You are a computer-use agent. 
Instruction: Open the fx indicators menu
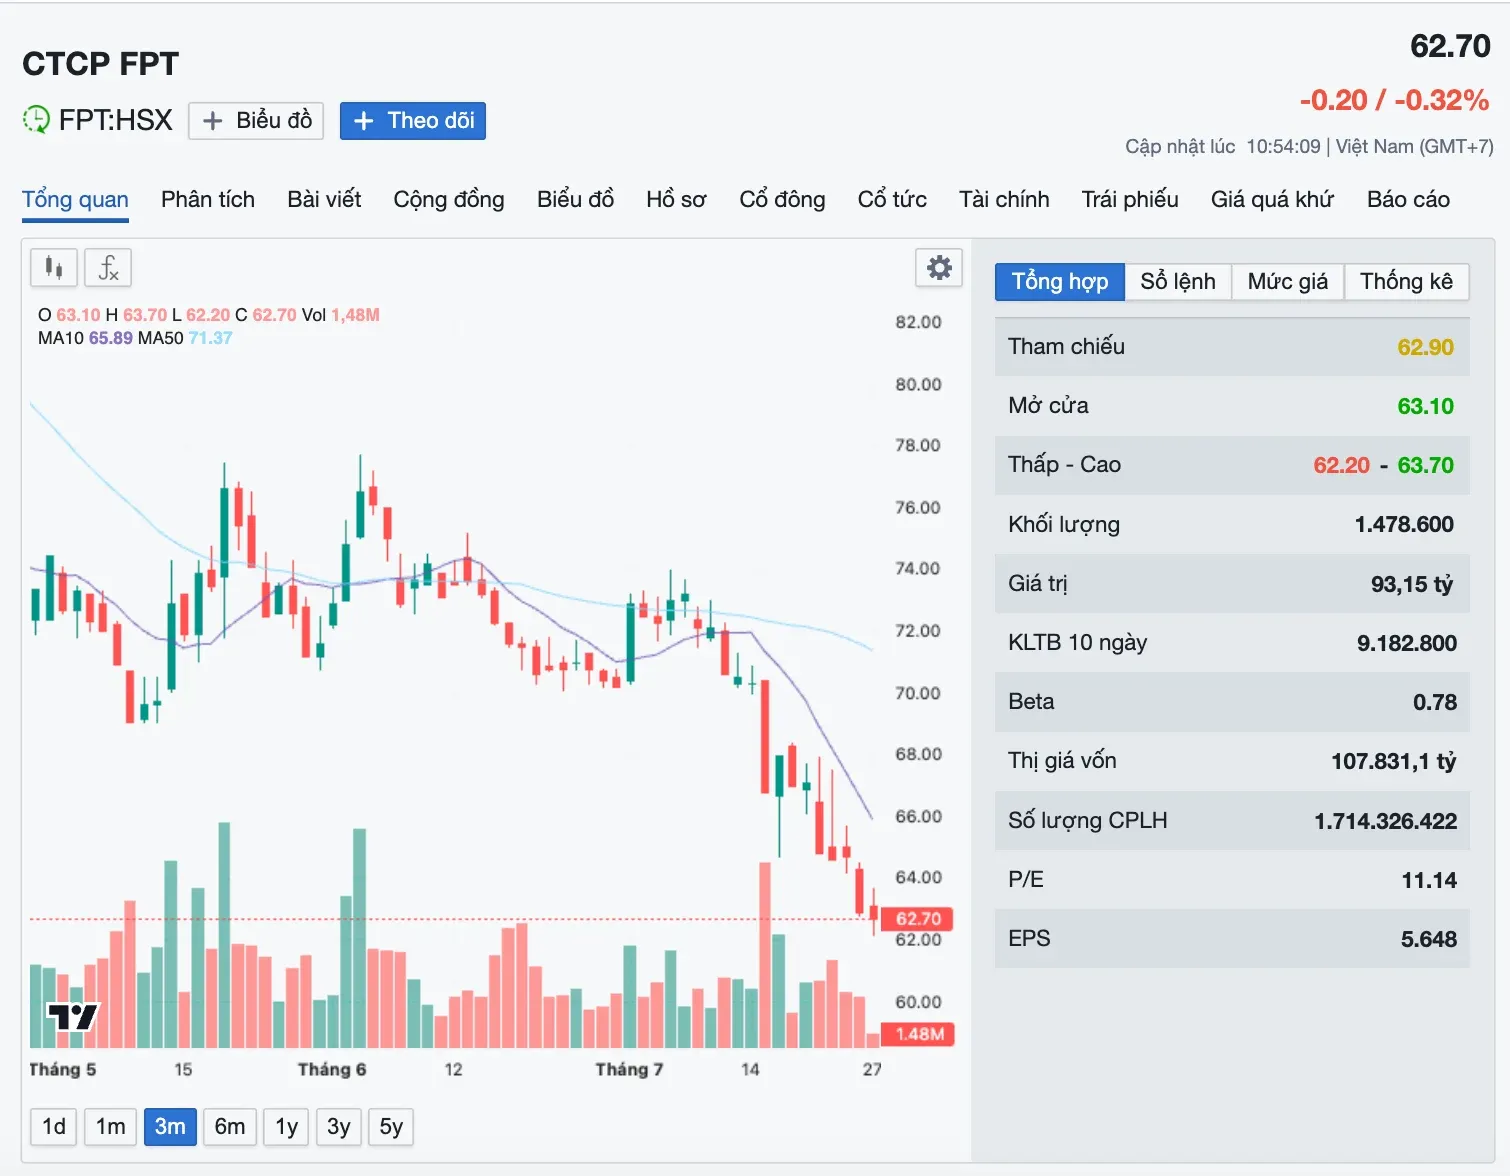(x=108, y=267)
